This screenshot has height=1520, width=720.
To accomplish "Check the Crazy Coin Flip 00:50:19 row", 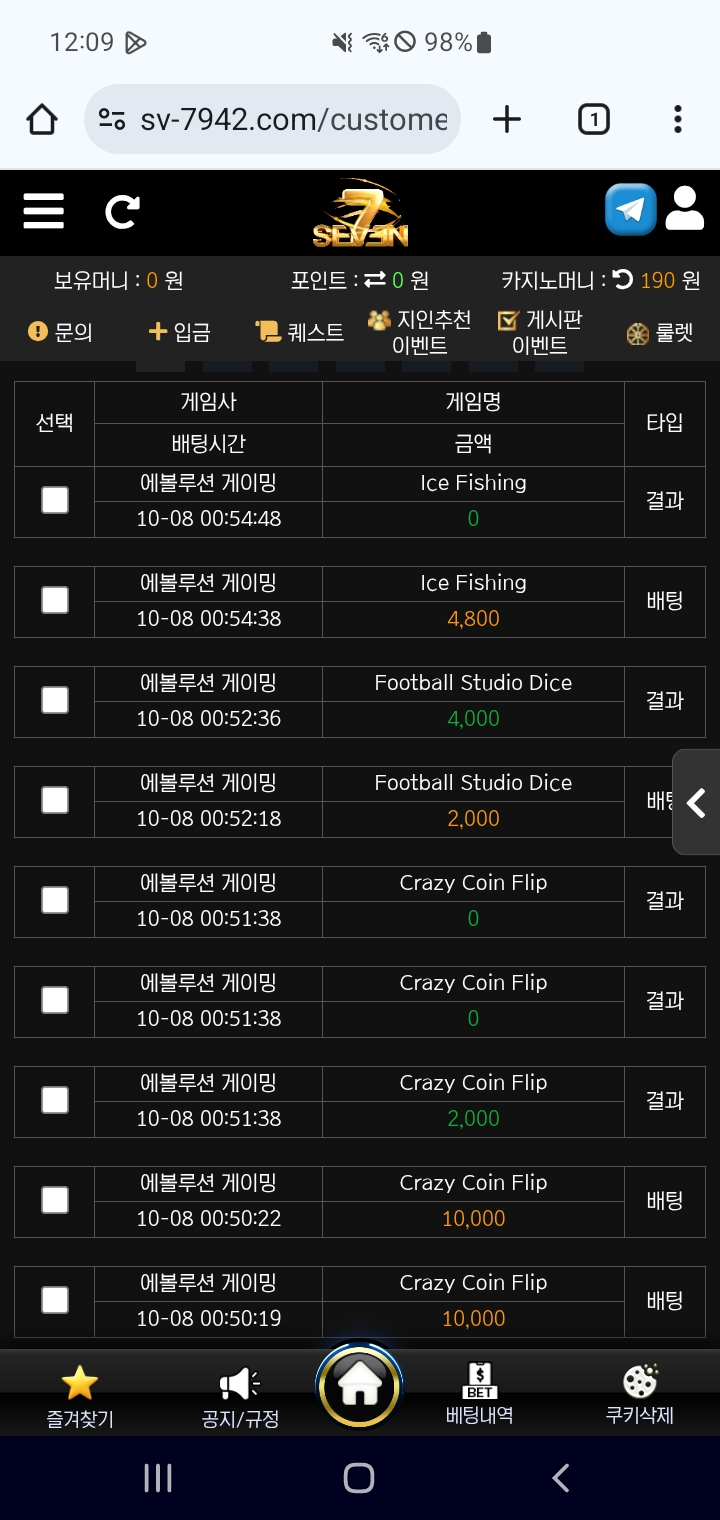I will click(55, 1300).
